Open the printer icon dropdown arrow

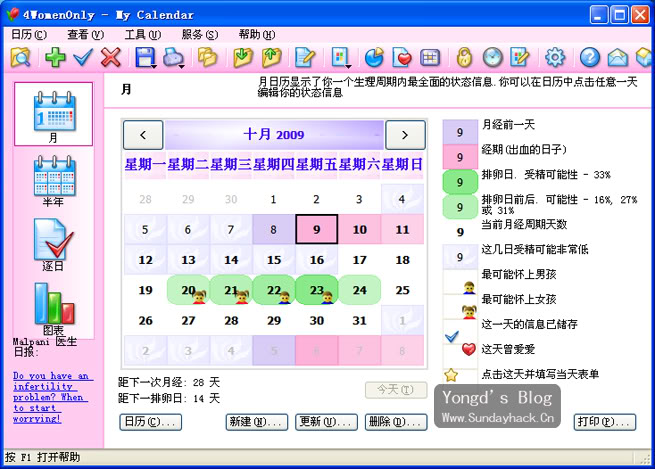181,66
